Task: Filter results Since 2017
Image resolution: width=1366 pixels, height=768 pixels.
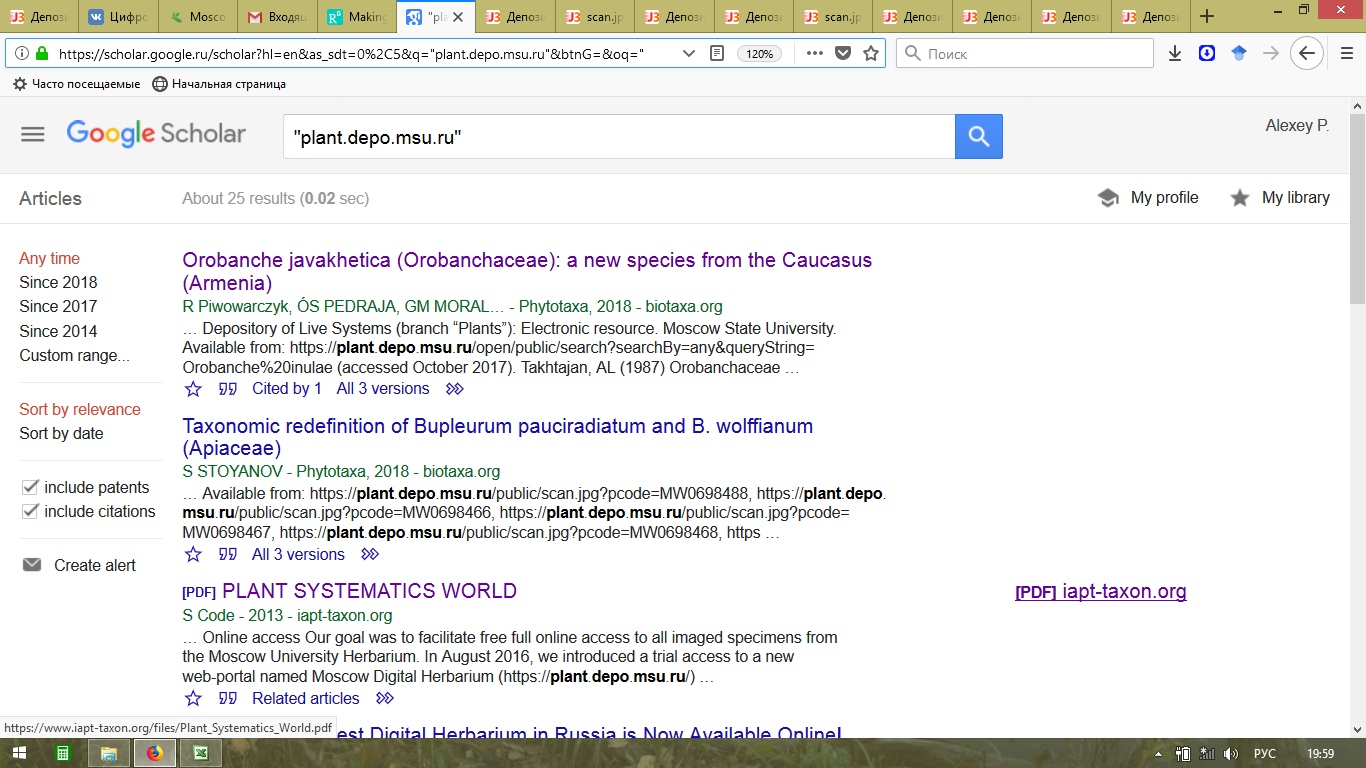Action: tap(58, 306)
